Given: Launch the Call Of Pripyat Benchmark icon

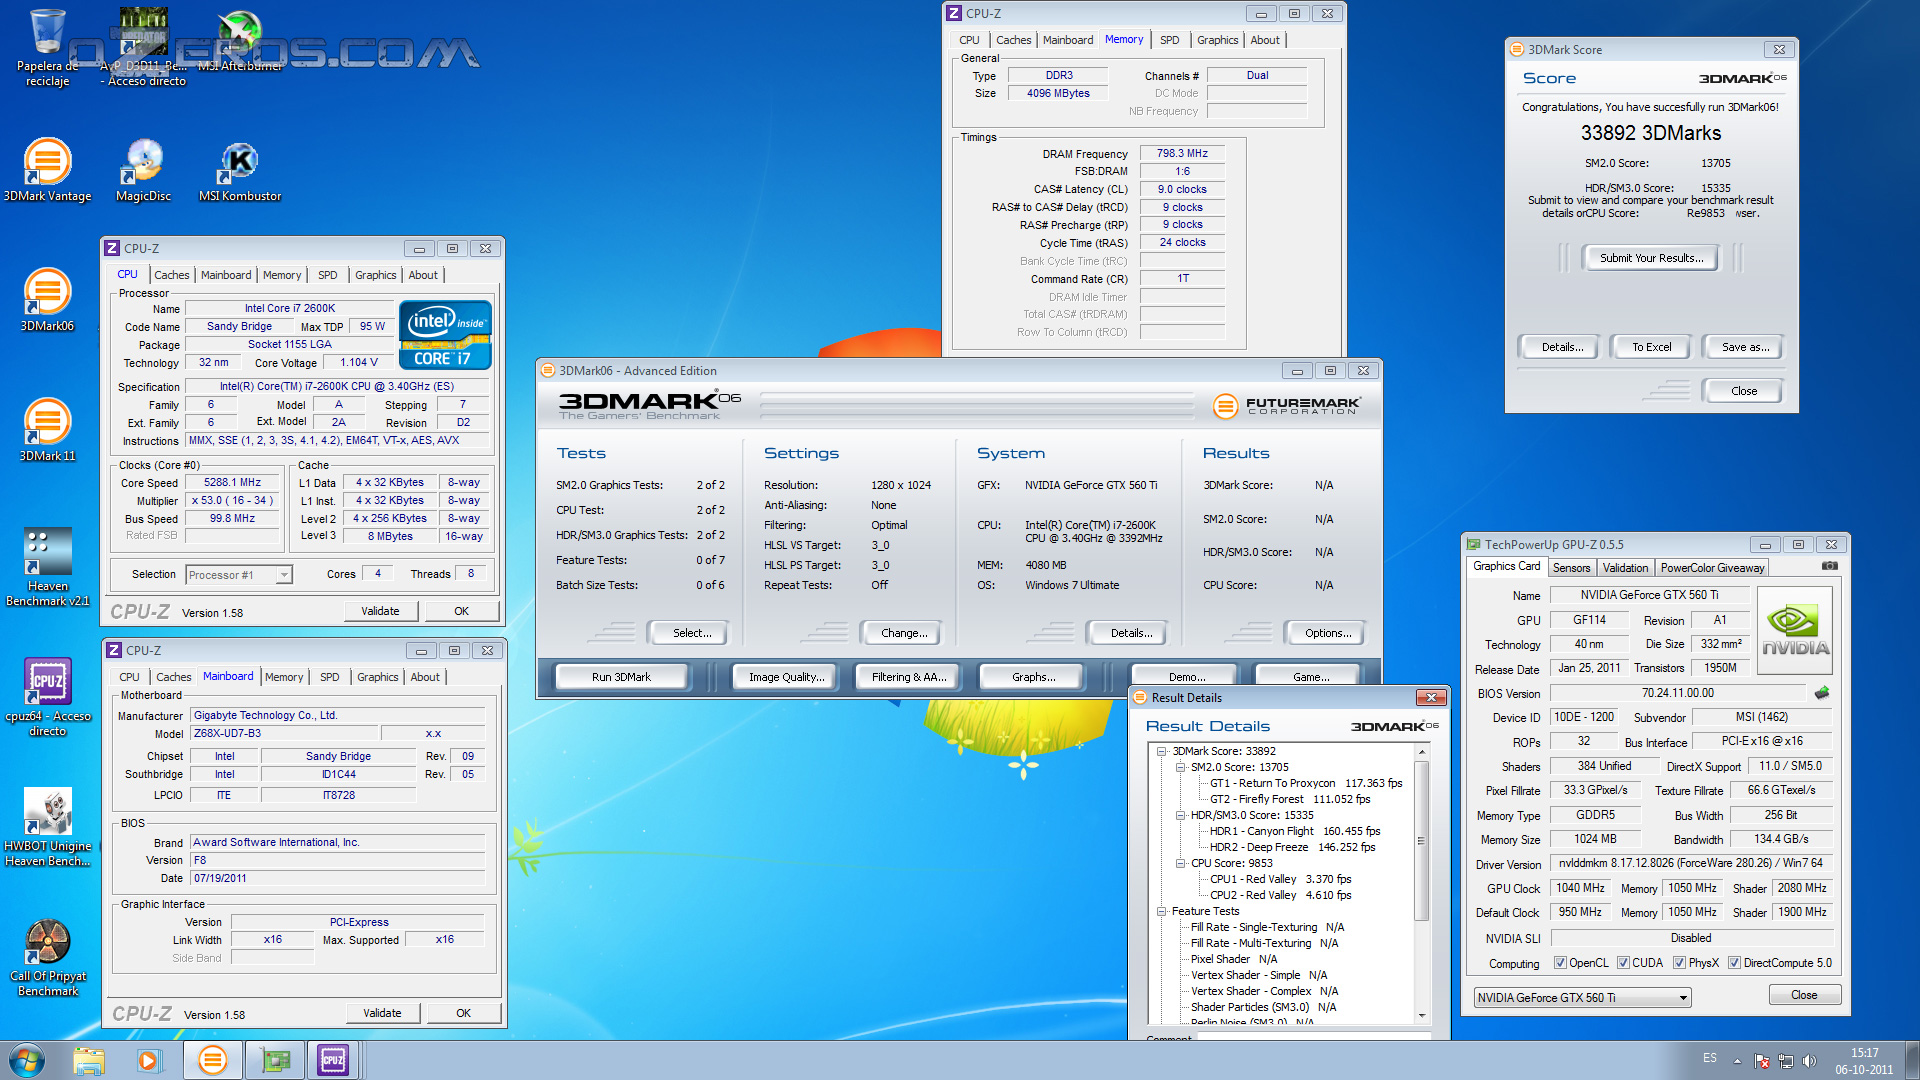Looking at the screenshot, I should [47, 957].
